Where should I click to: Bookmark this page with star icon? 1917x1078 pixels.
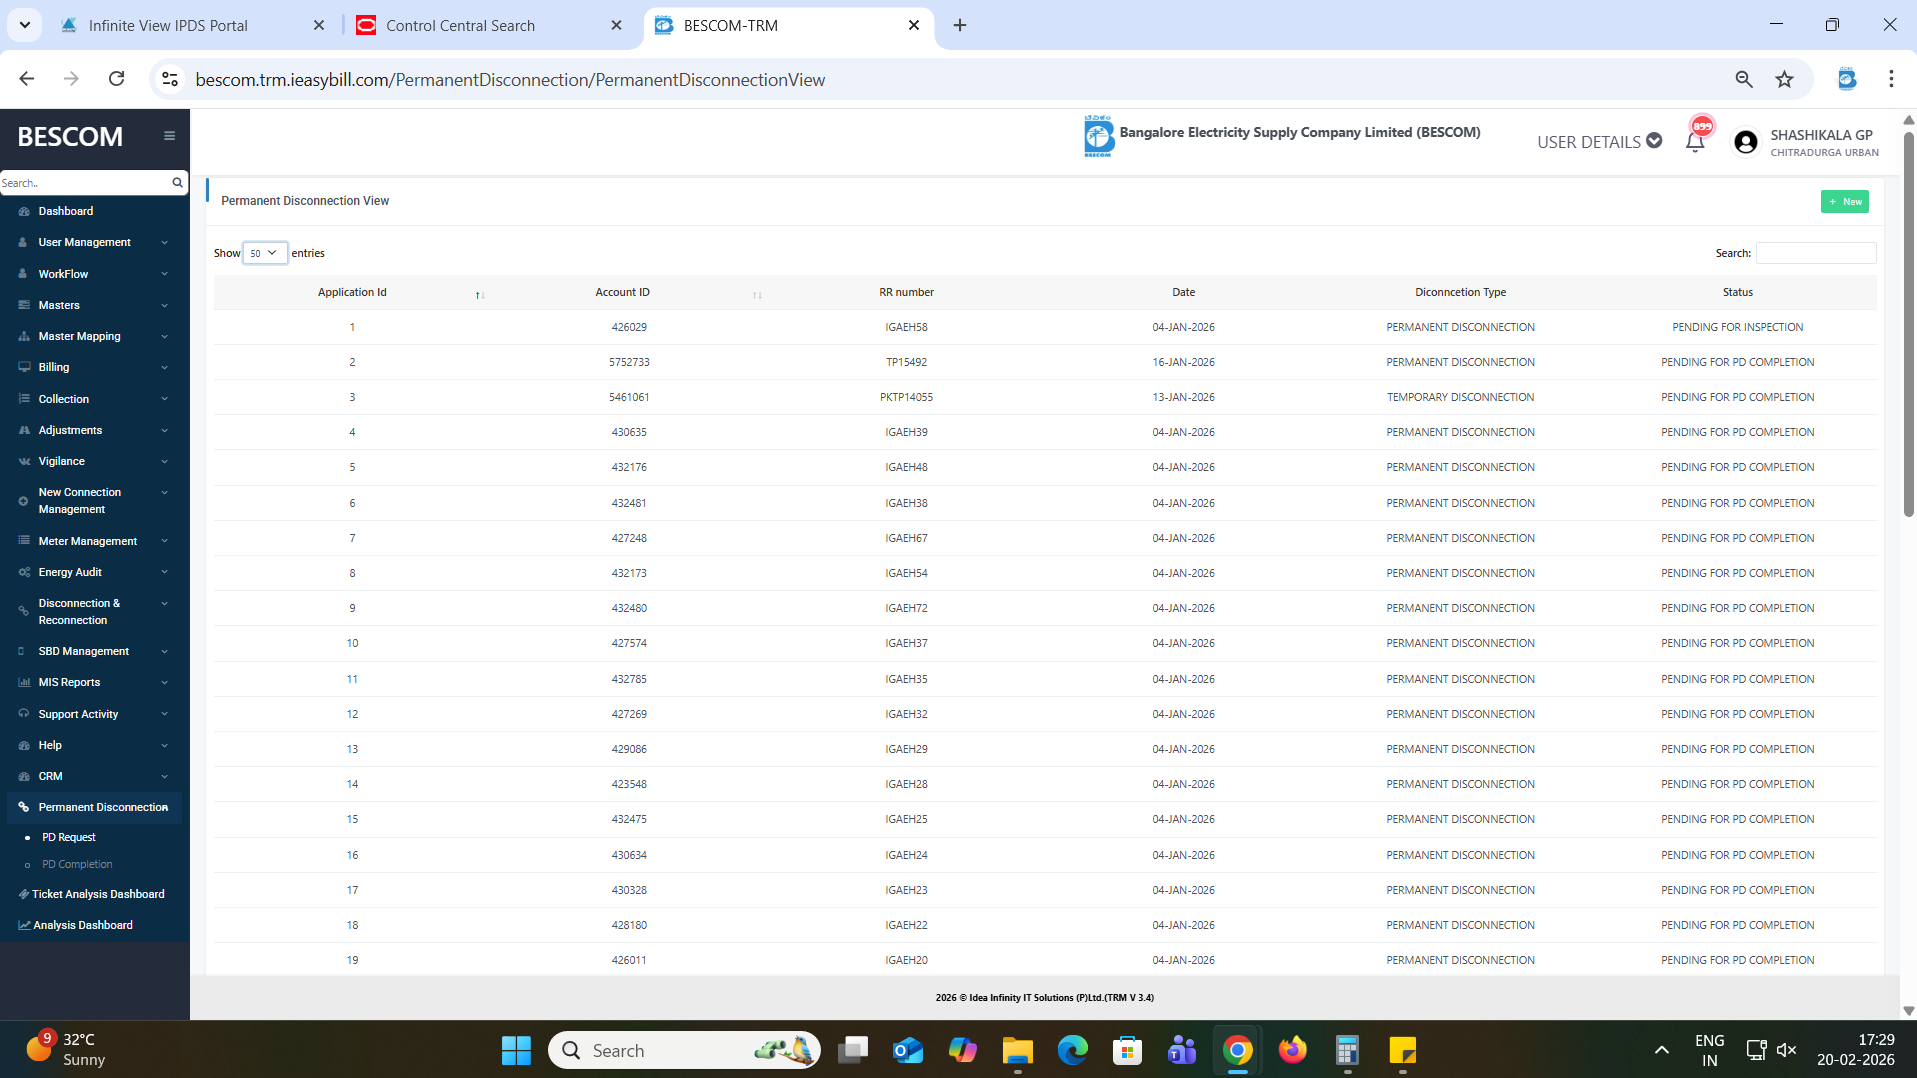[1784, 80]
